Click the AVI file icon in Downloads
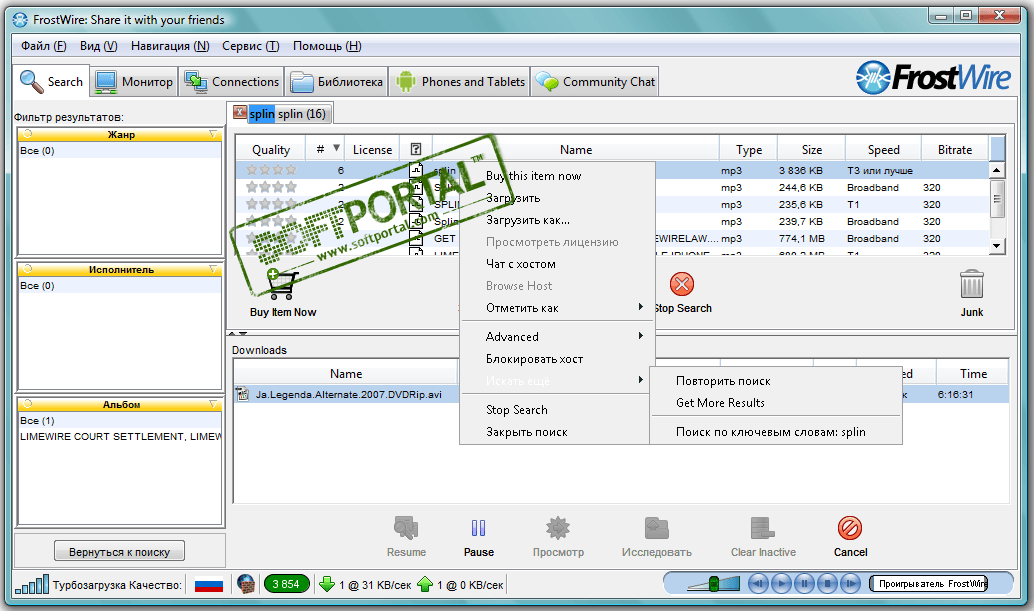1034x611 pixels. (x=243, y=394)
